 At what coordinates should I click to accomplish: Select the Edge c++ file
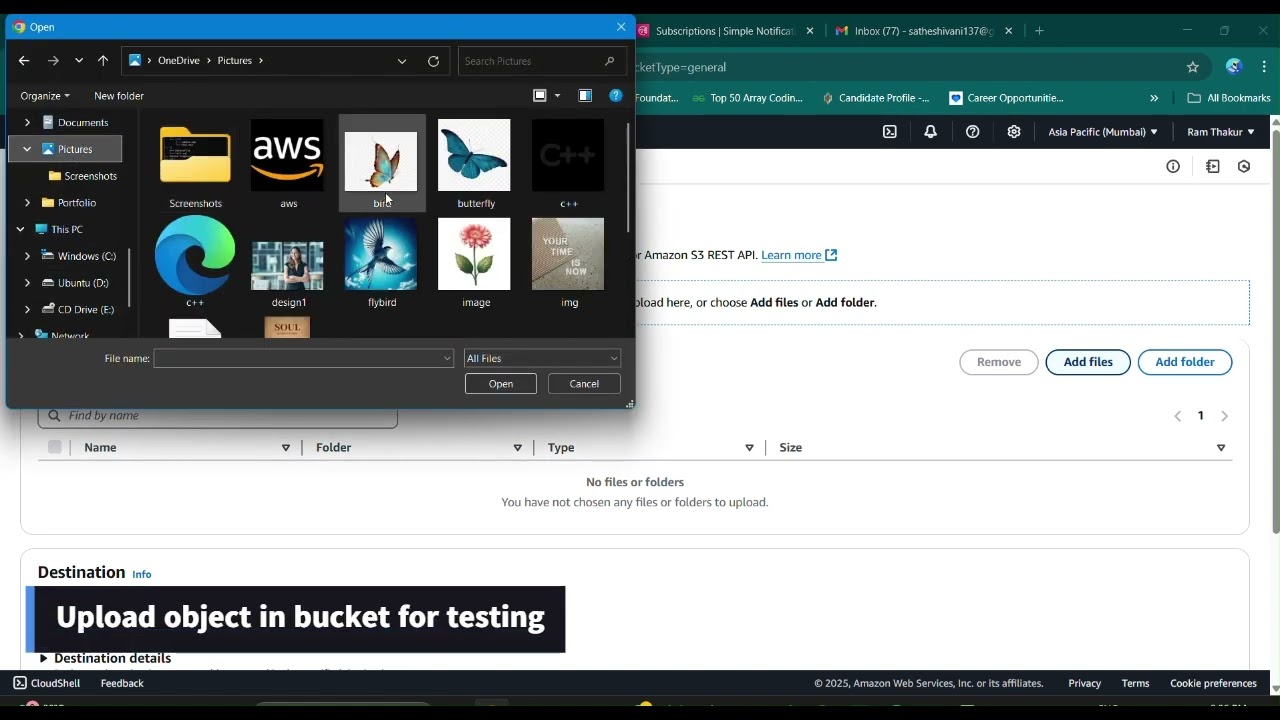195,263
